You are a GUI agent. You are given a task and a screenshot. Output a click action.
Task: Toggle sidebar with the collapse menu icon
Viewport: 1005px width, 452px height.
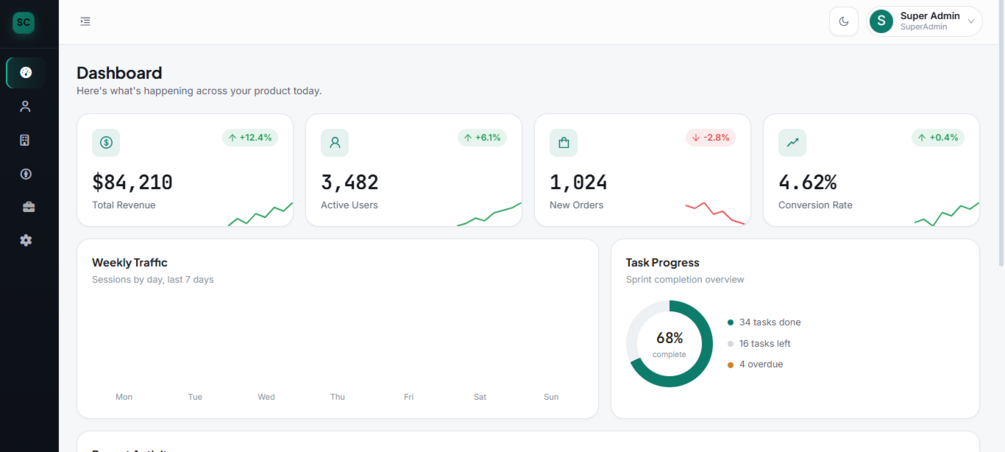85,22
